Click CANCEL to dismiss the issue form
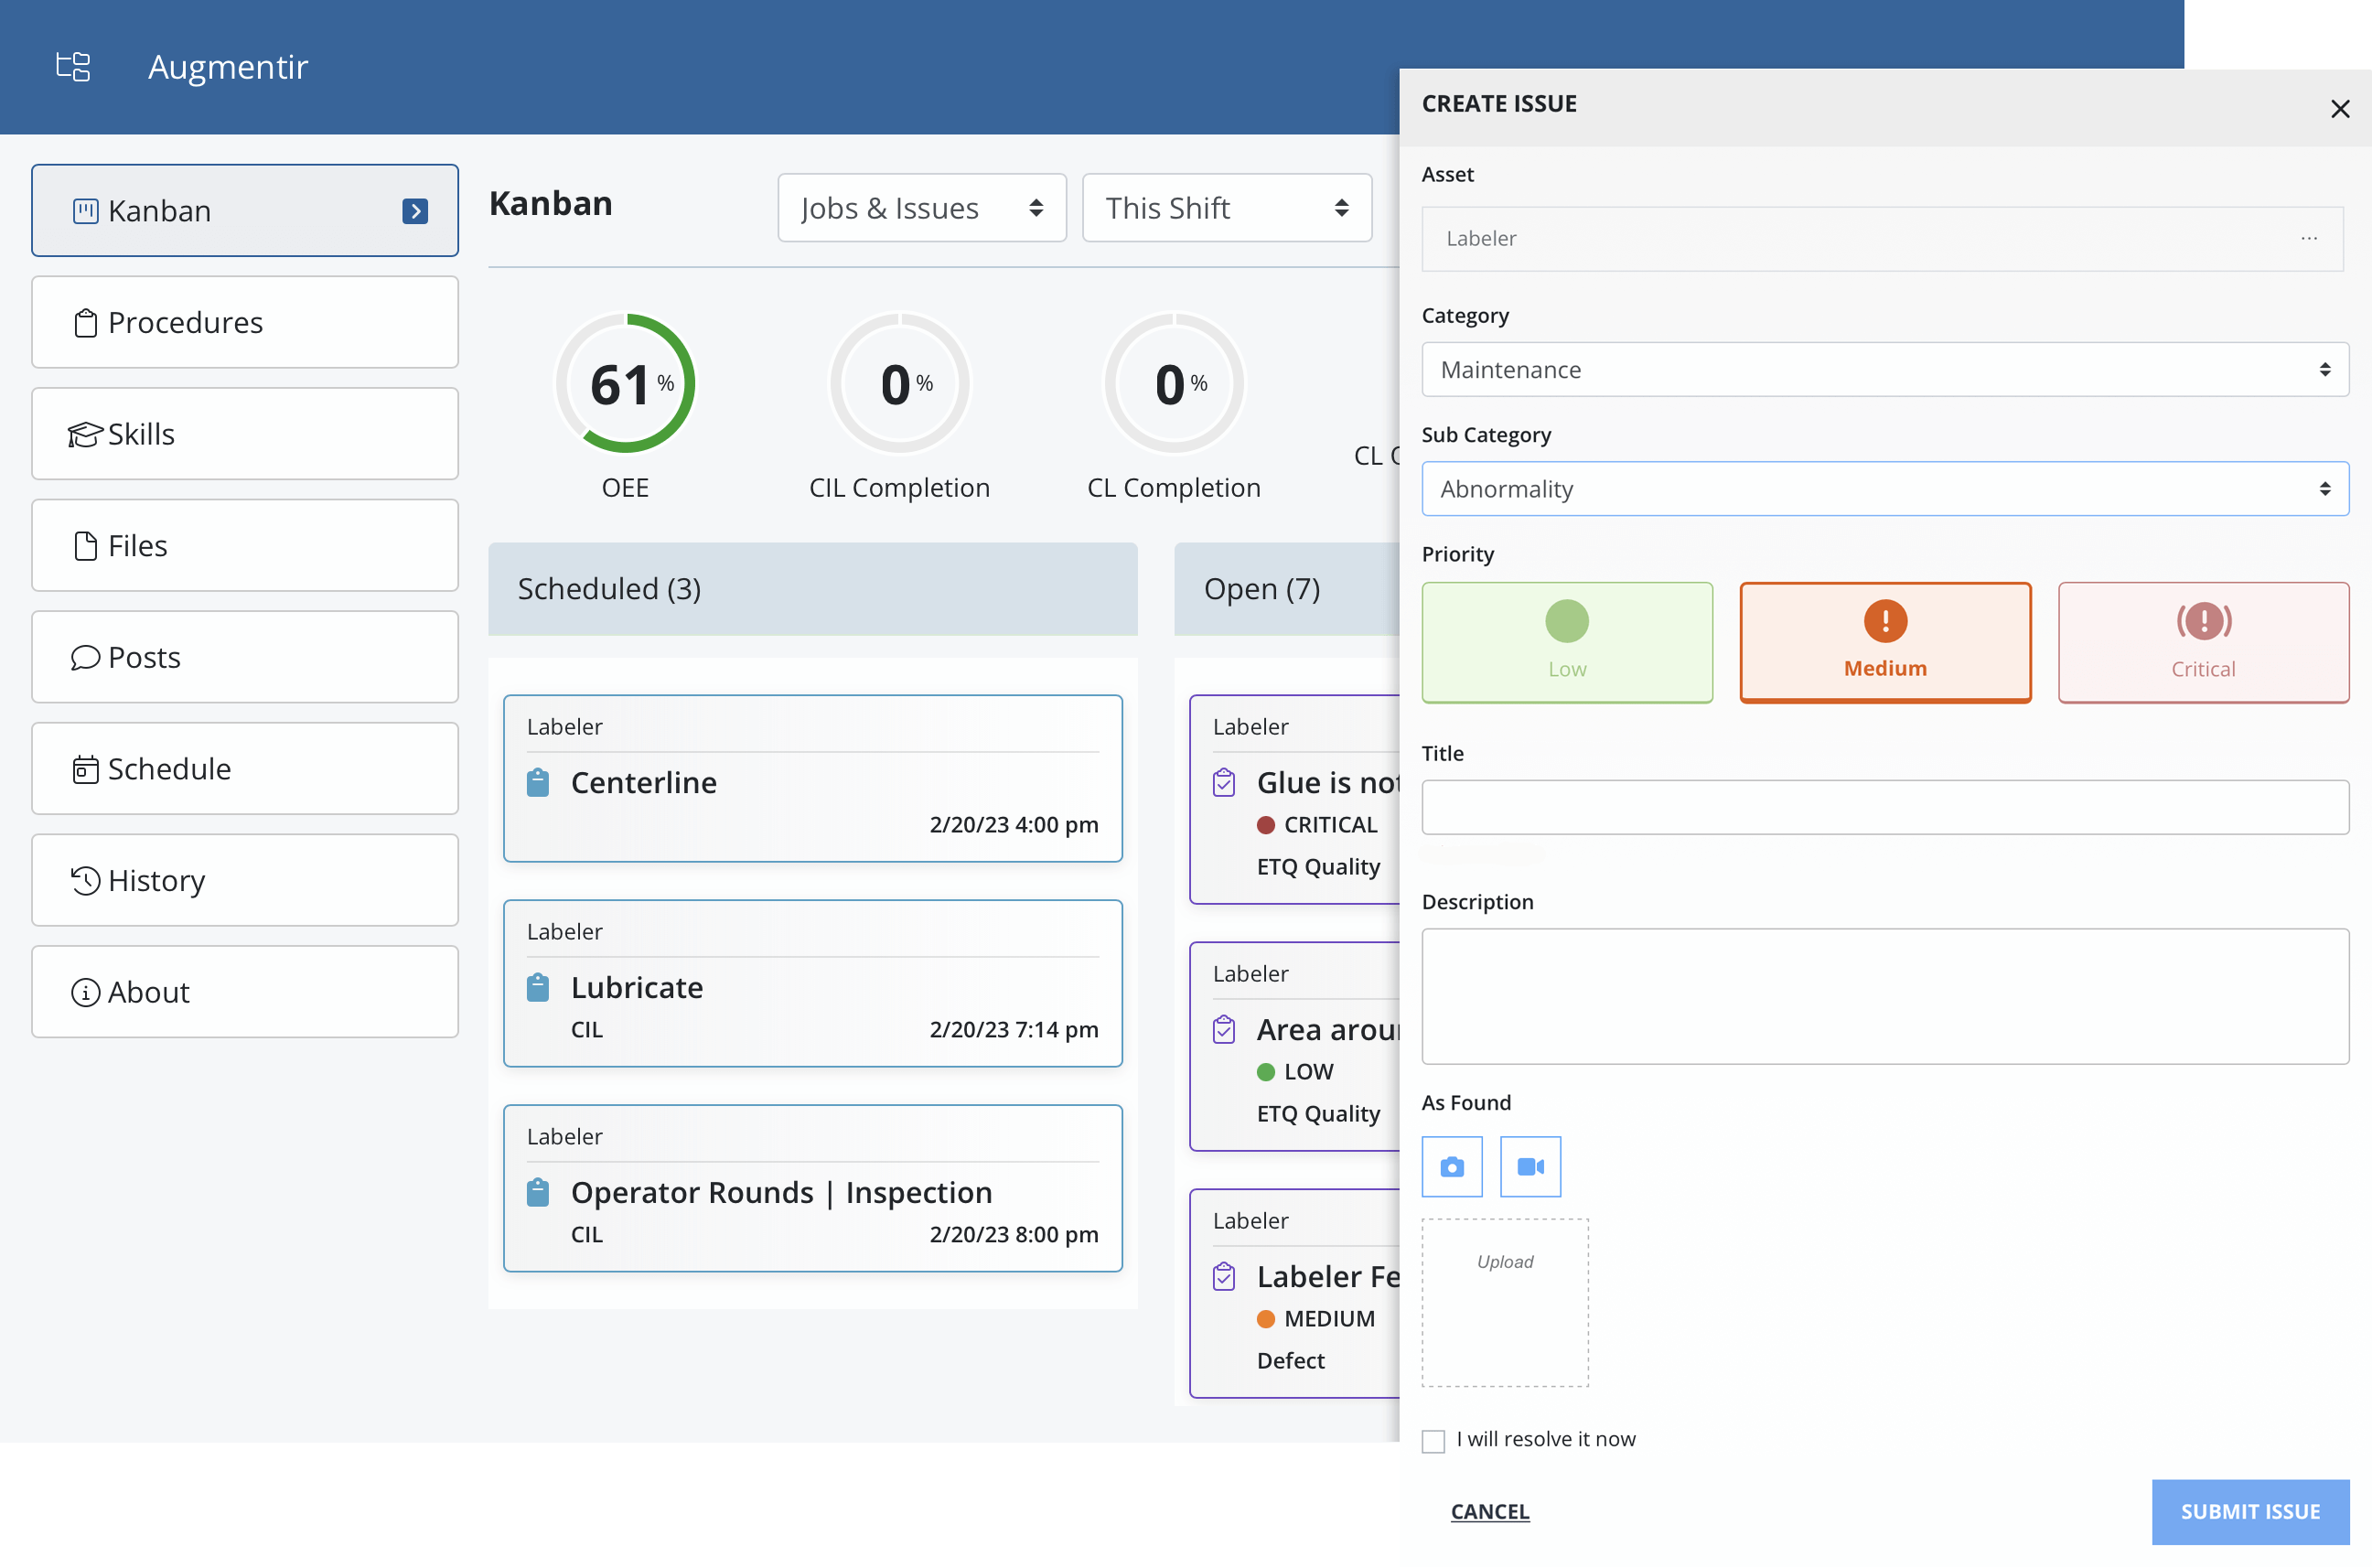Image resolution: width=2372 pixels, height=1568 pixels. pyautogui.click(x=1489, y=1511)
